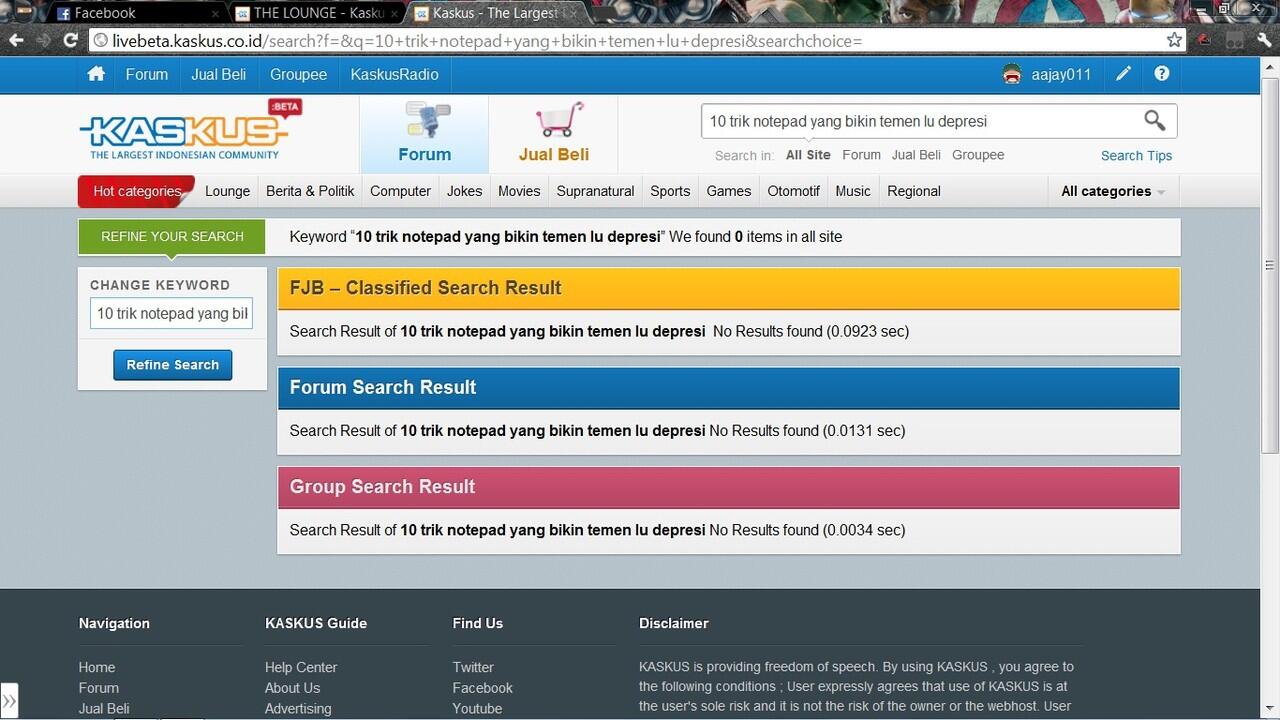Open footer Youtube link
The width and height of the screenshot is (1280, 720).
(x=477, y=709)
